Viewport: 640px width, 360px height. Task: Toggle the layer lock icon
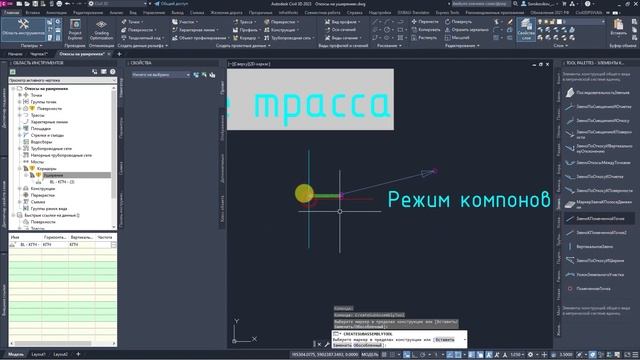coord(552,22)
